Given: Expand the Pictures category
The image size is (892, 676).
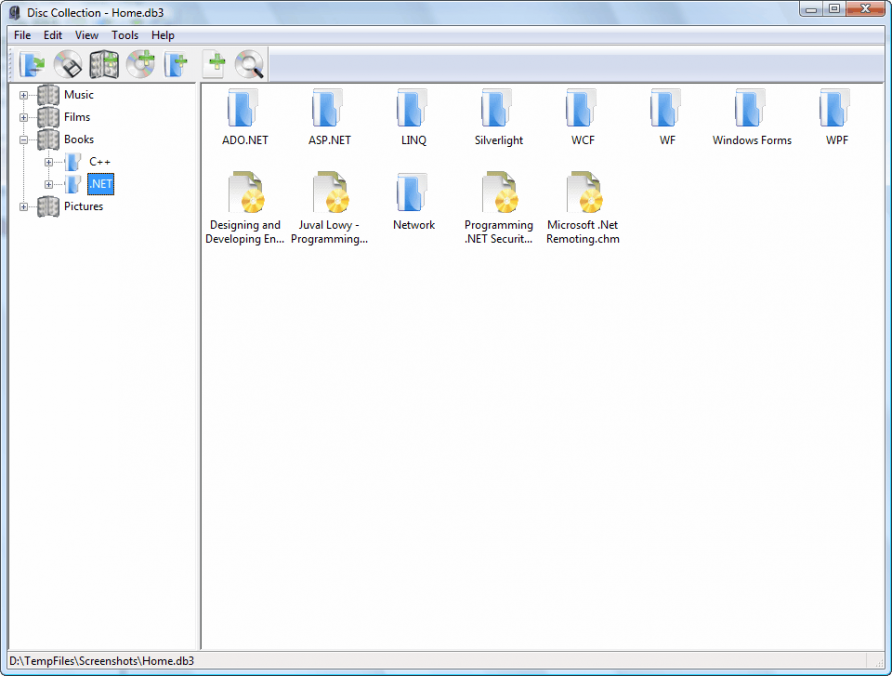Looking at the screenshot, I should 22,206.
